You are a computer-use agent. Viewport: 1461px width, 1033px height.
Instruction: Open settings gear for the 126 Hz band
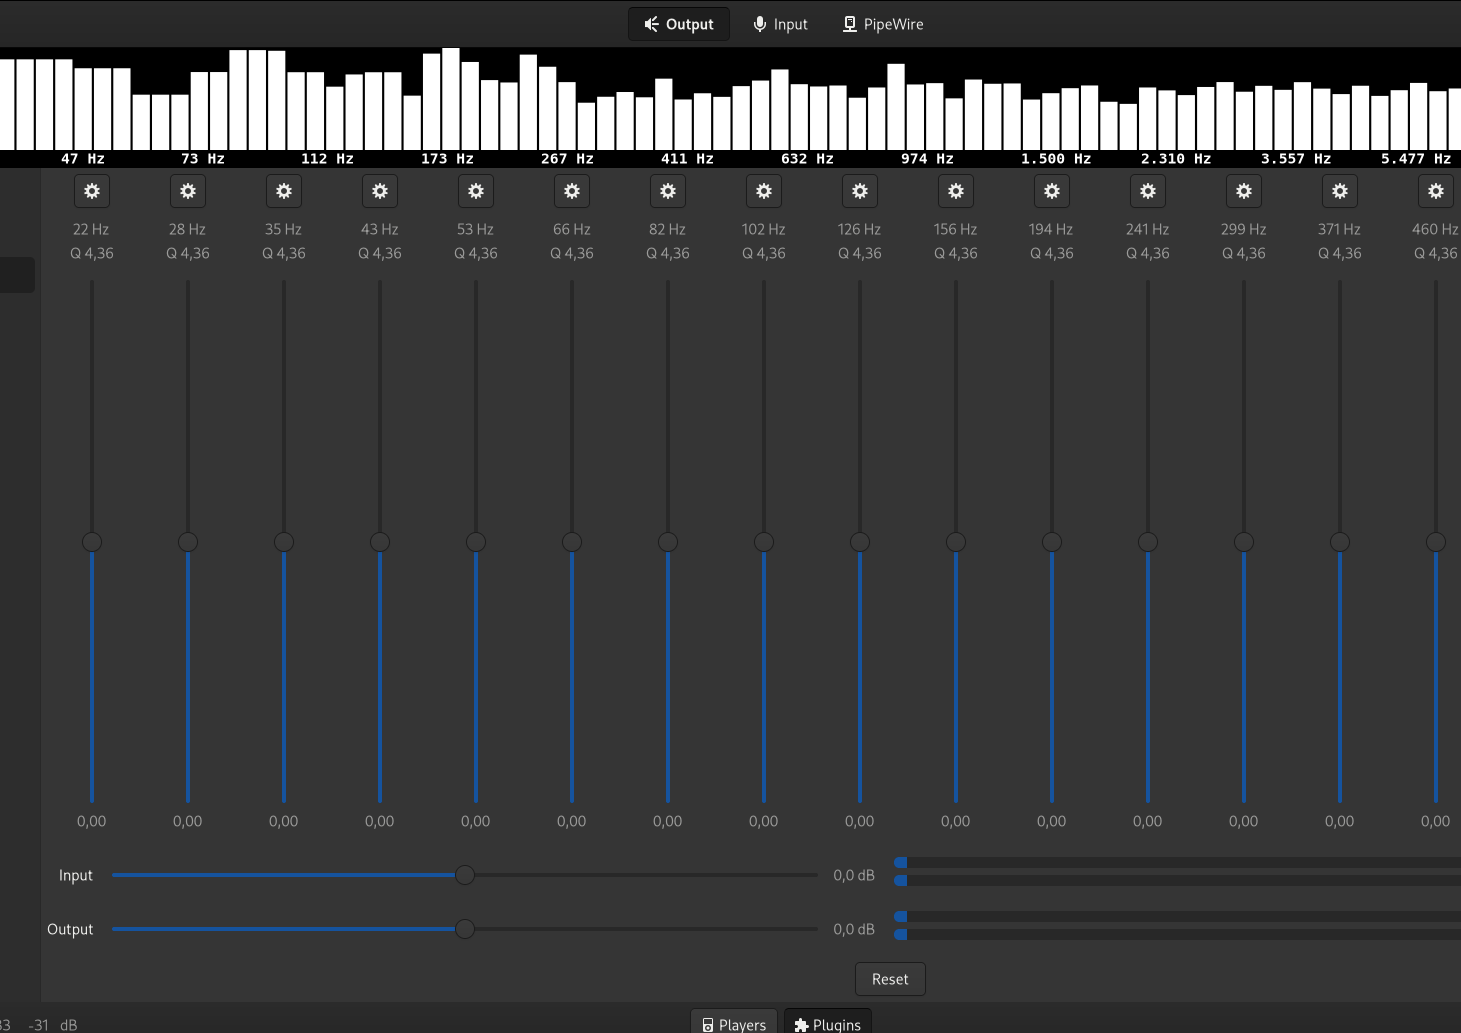(x=860, y=191)
